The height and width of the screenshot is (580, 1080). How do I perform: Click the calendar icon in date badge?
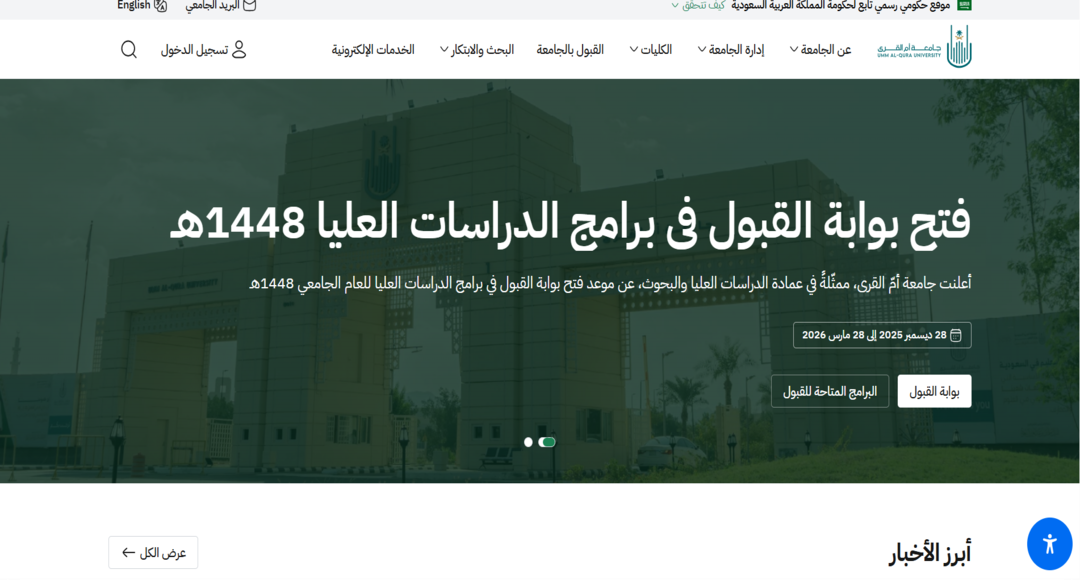tap(956, 335)
